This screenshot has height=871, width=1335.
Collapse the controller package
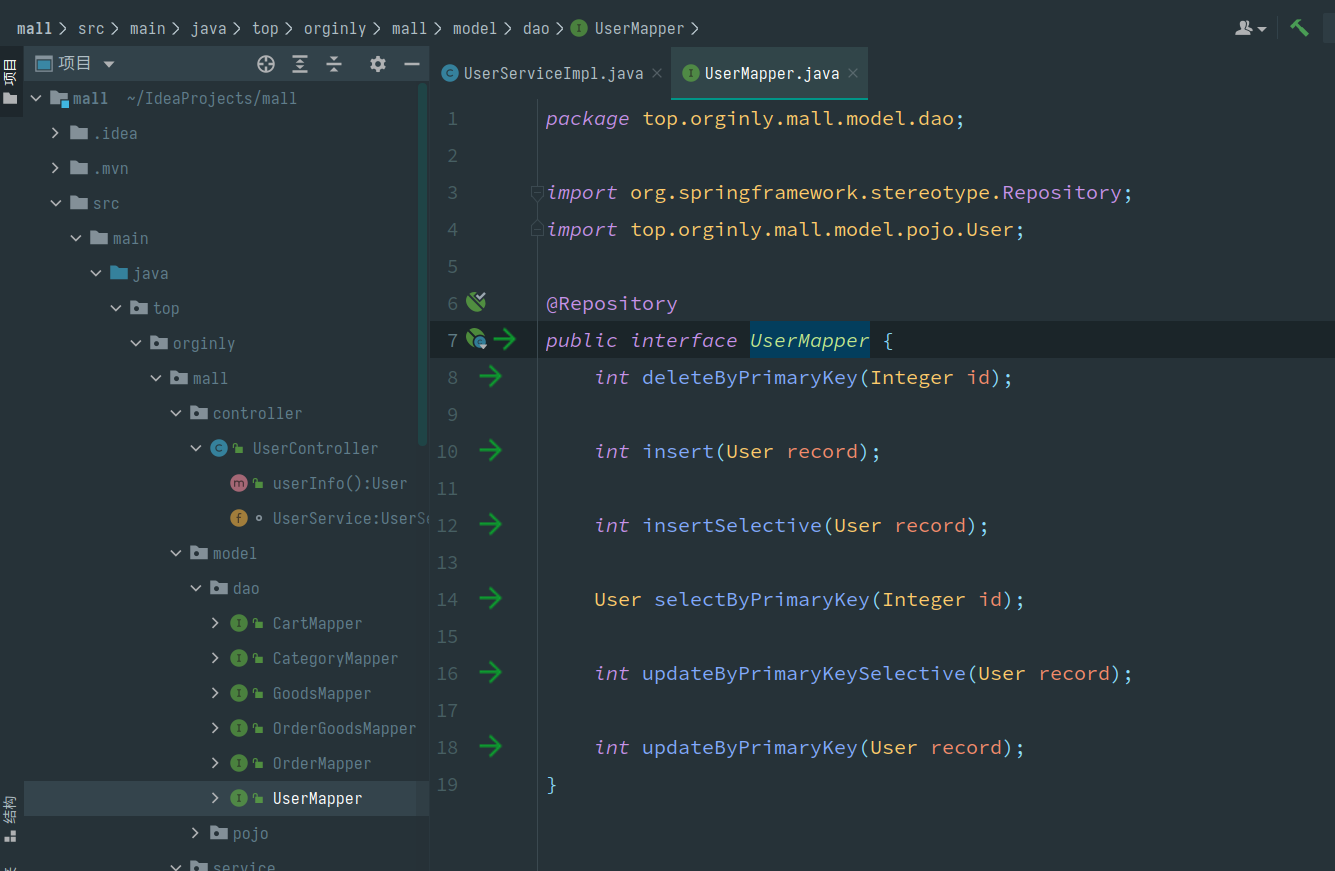point(176,413)
